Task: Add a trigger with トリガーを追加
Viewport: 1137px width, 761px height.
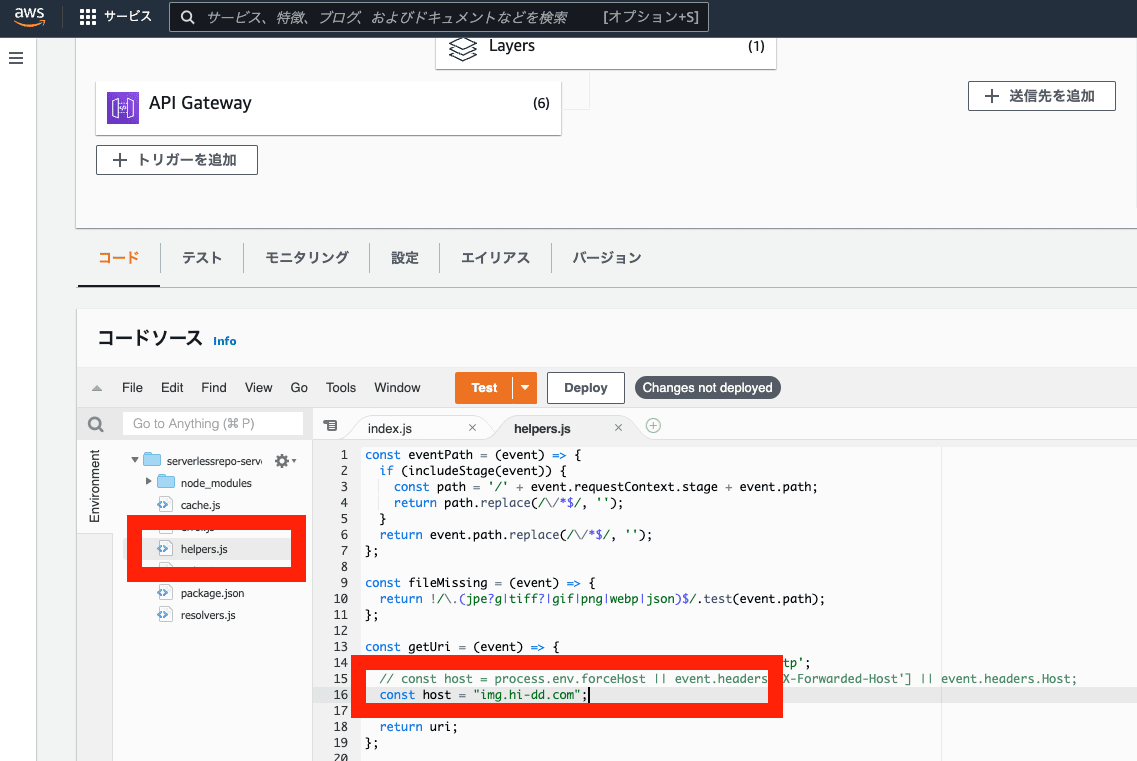Action: click(x=176, y=160)
